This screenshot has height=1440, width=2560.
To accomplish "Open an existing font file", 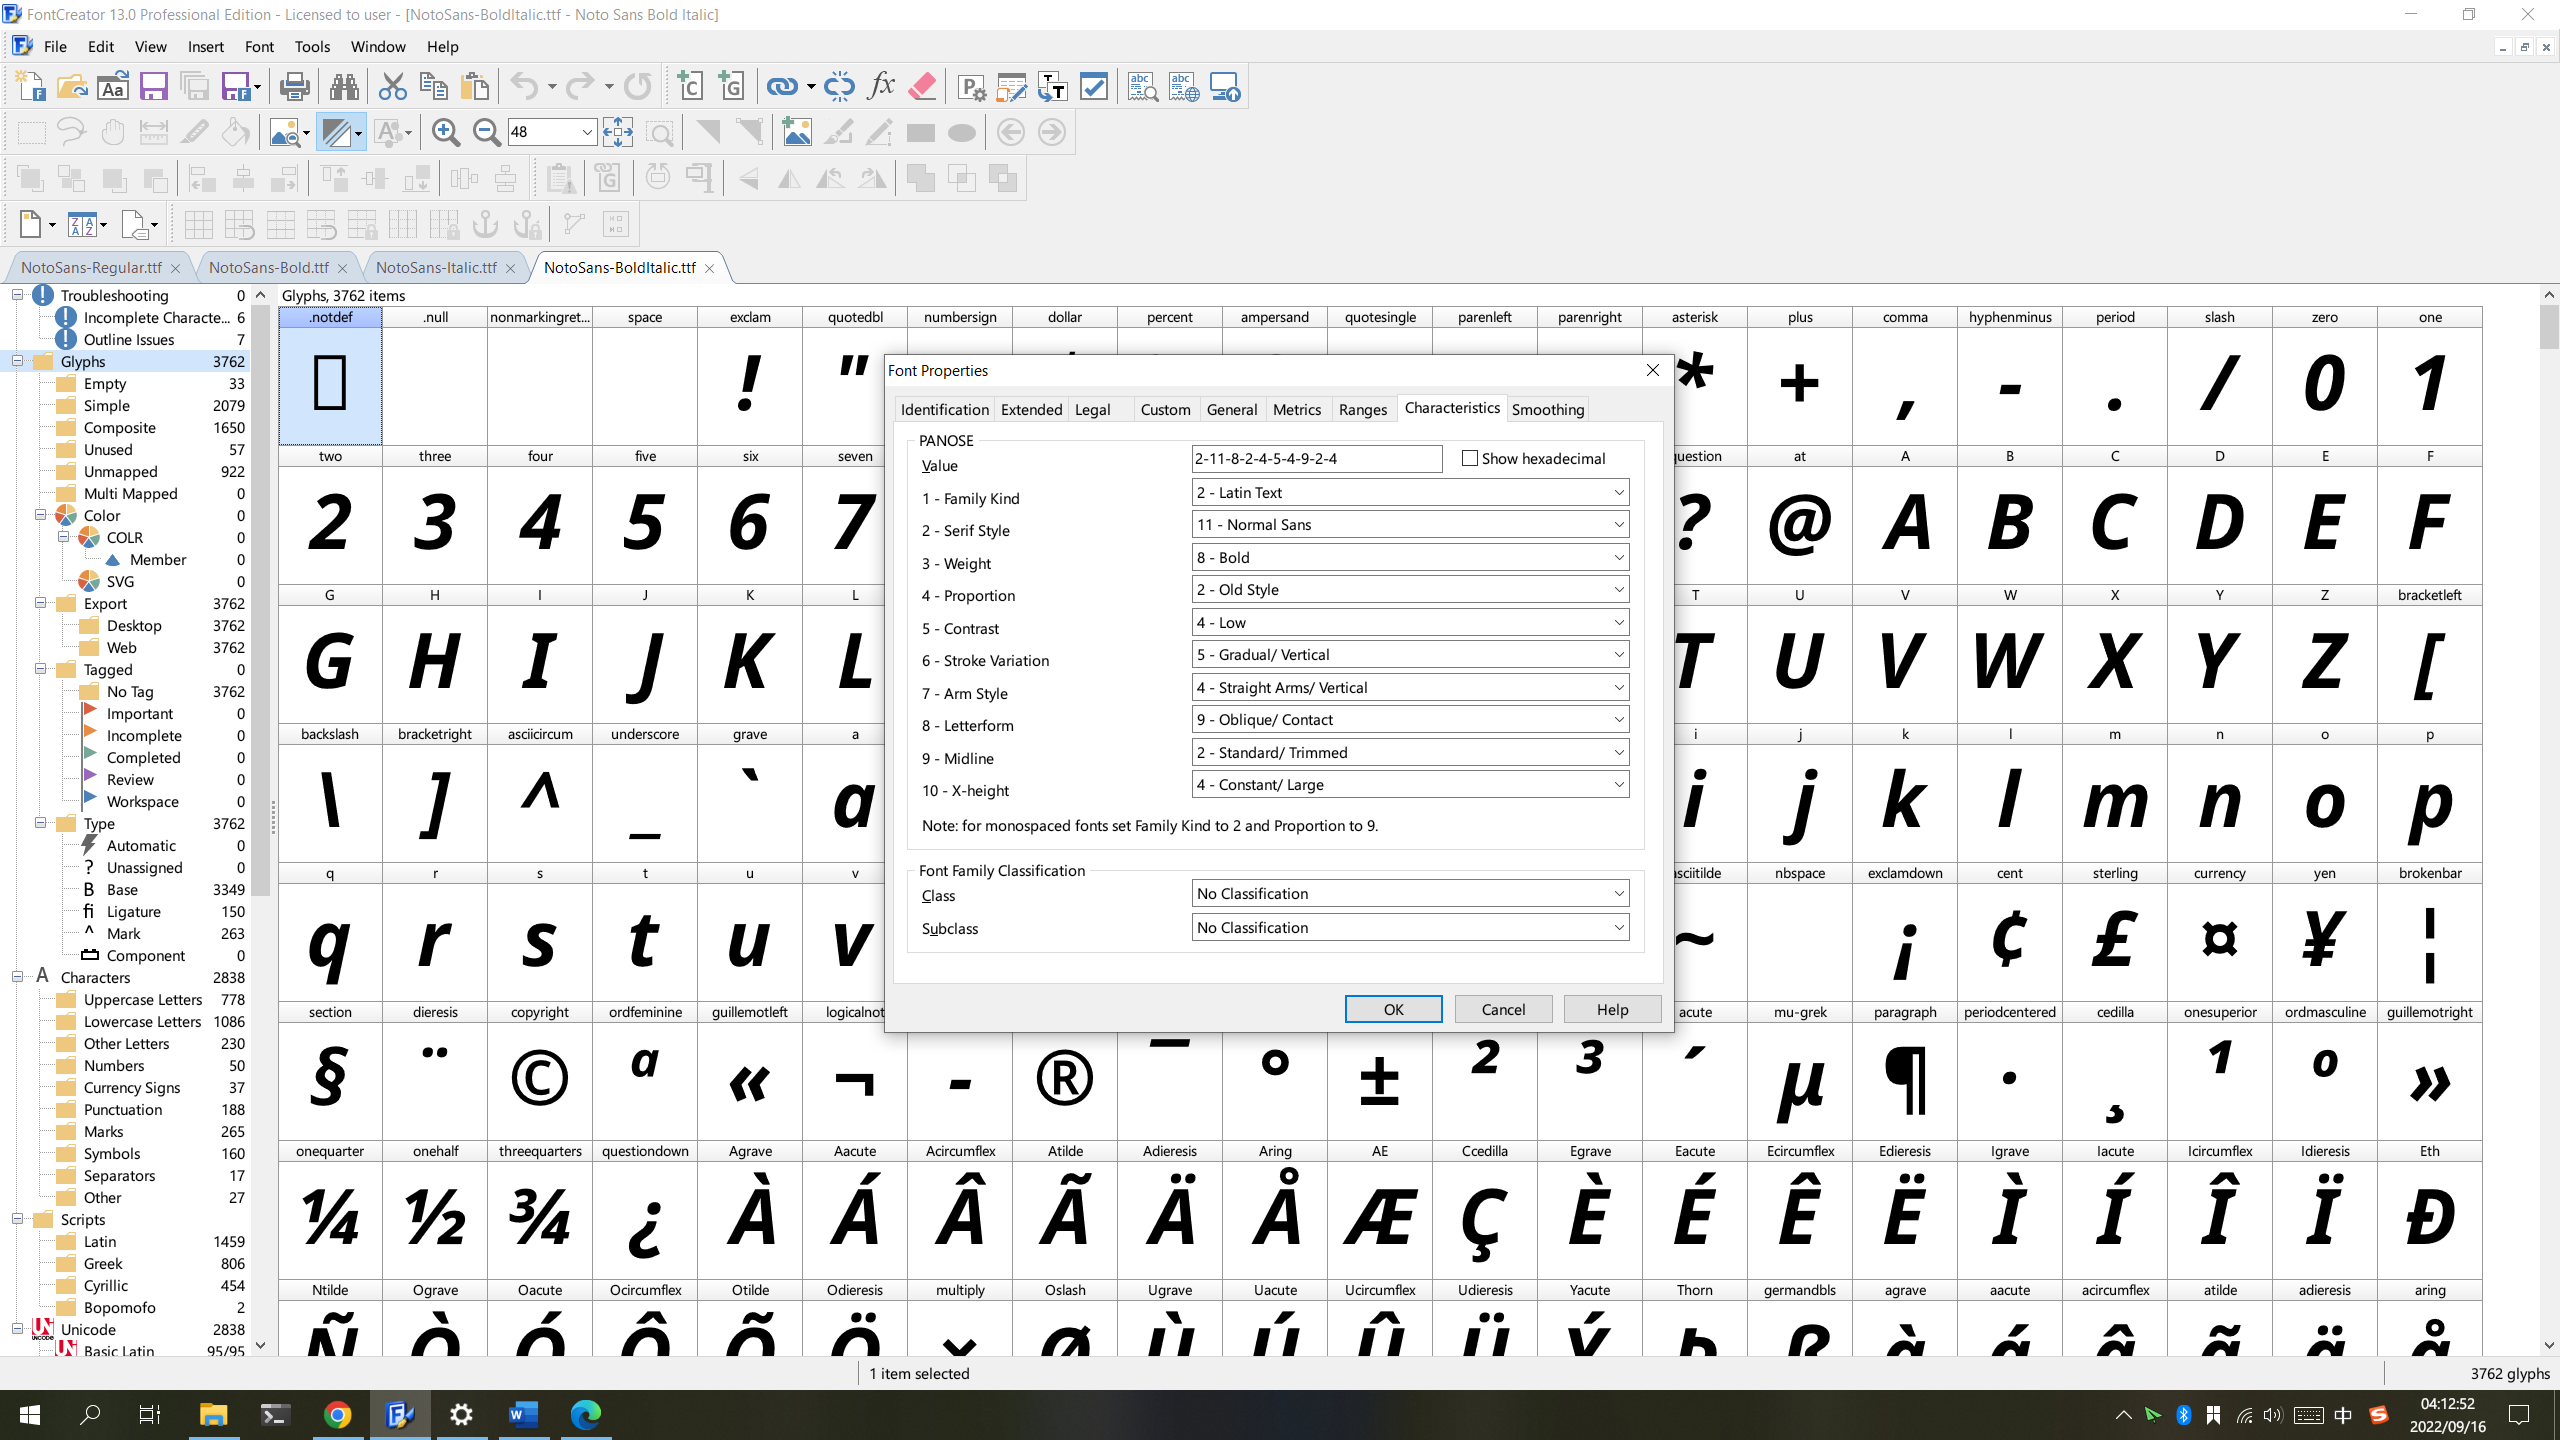I will point(72,86).
